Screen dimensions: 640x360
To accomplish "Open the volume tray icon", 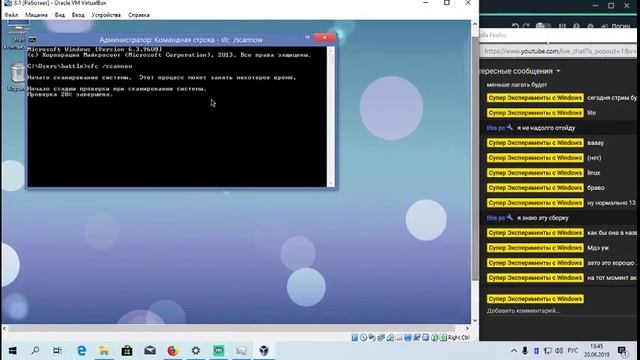I will click(x=559, y=351).
